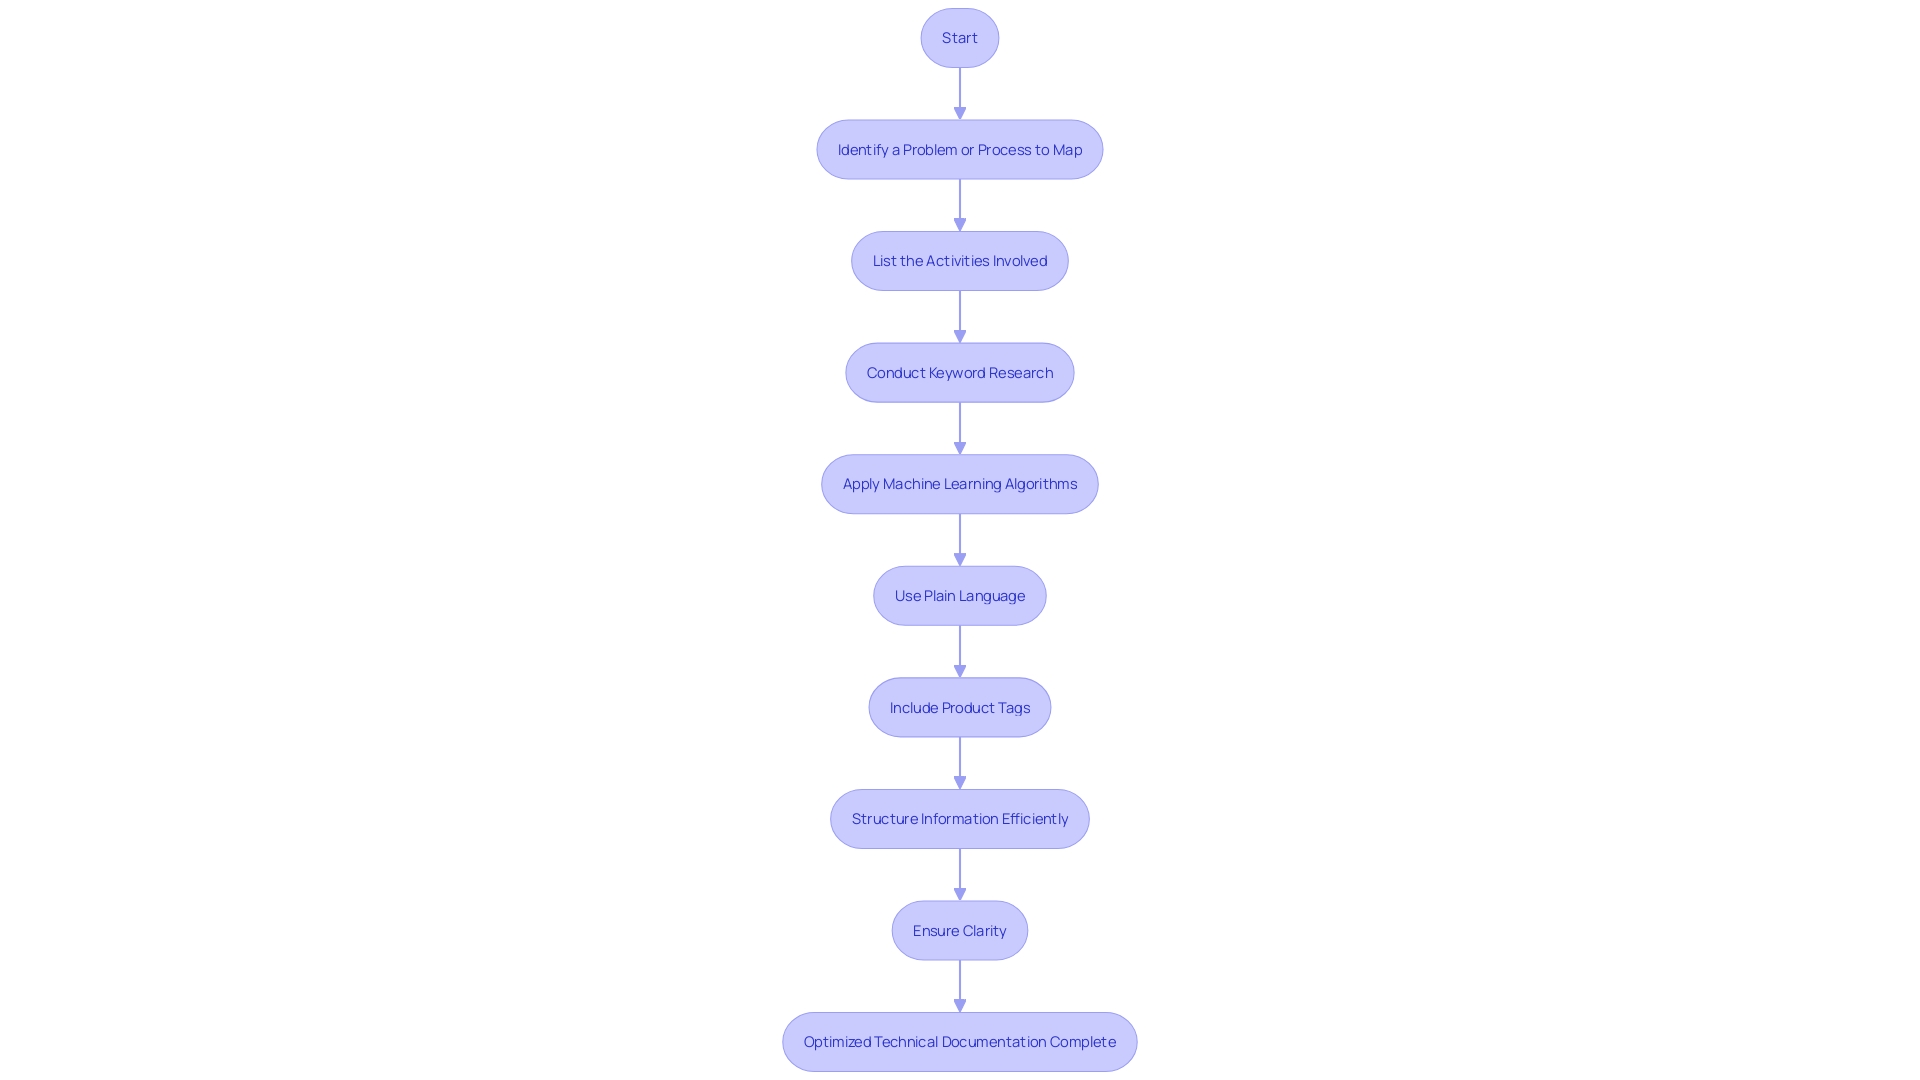Click the Use Plain Language node icon
This screenshot has width=1920, height=1080.
coord(960,595)
